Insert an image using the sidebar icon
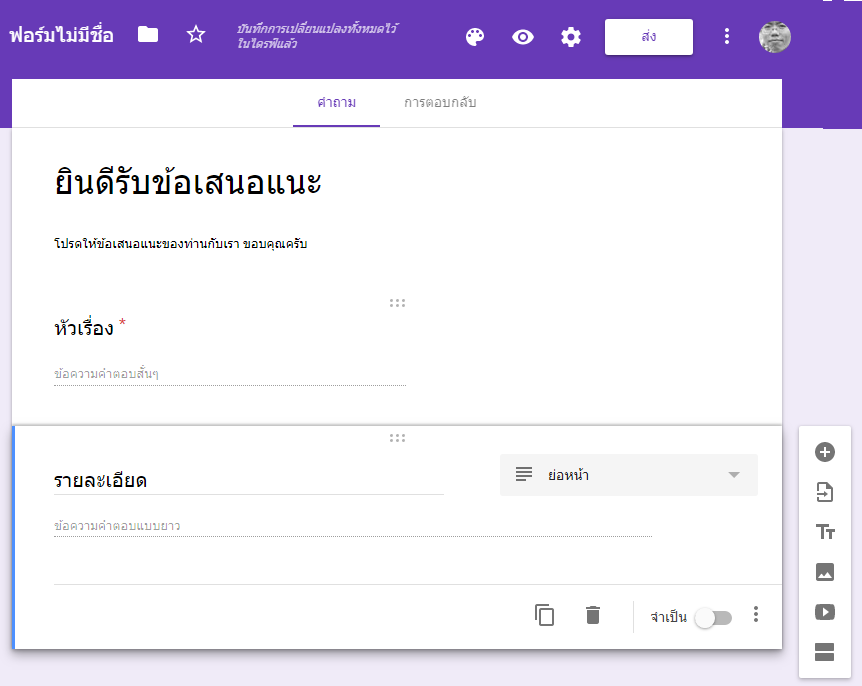 coord(825,572)
